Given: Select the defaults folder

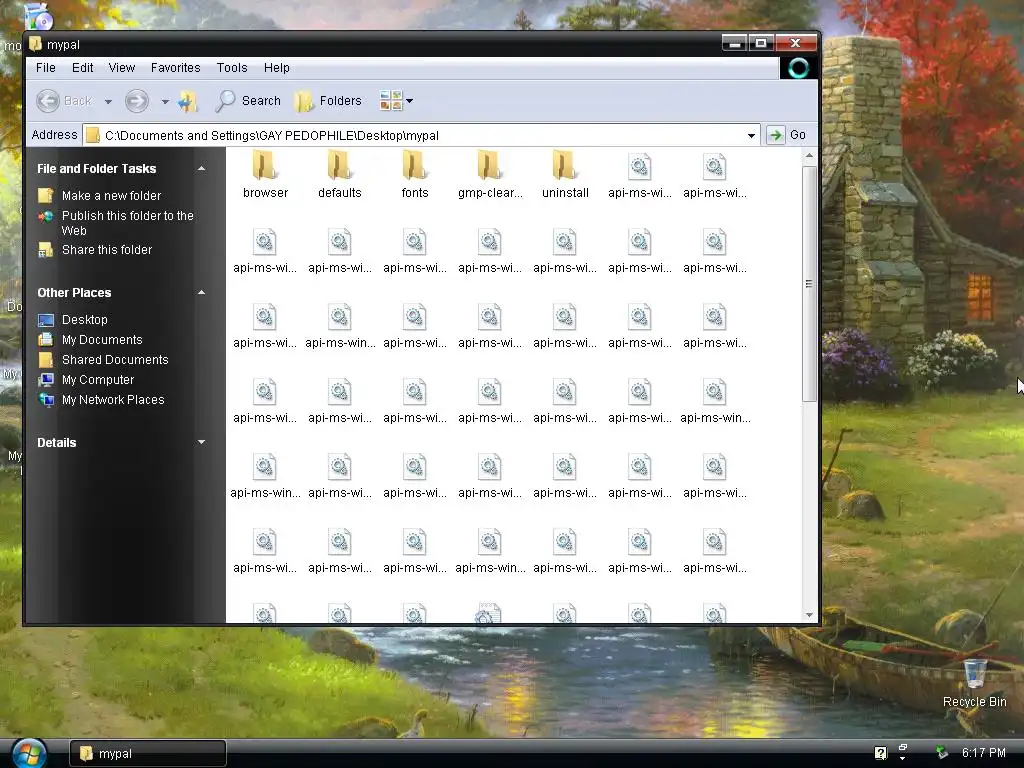Looking at the screenshot, I should (x=340, y=174).
